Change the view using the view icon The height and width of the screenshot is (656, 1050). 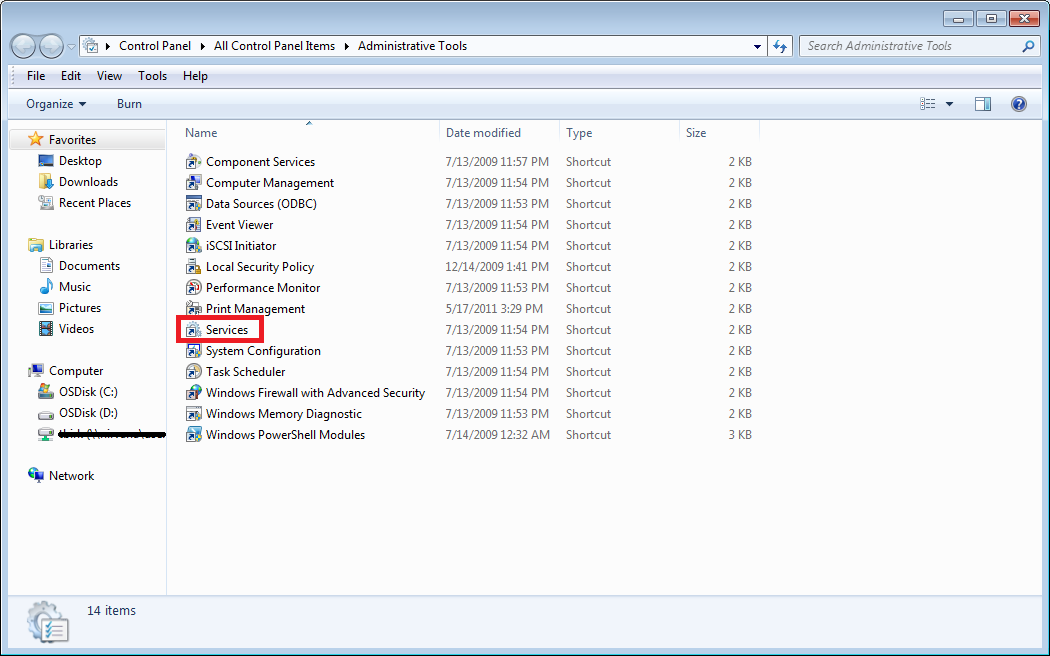927,104
